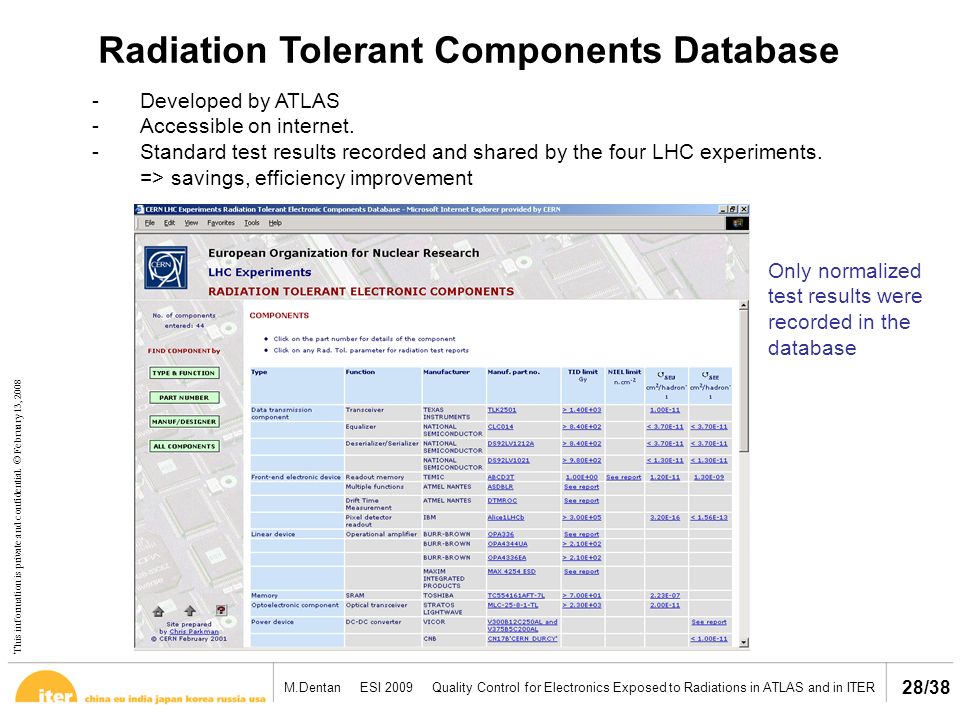This screenshot has height=720, width=960.
Task: Open the File menu
Action: click(149, 223)
